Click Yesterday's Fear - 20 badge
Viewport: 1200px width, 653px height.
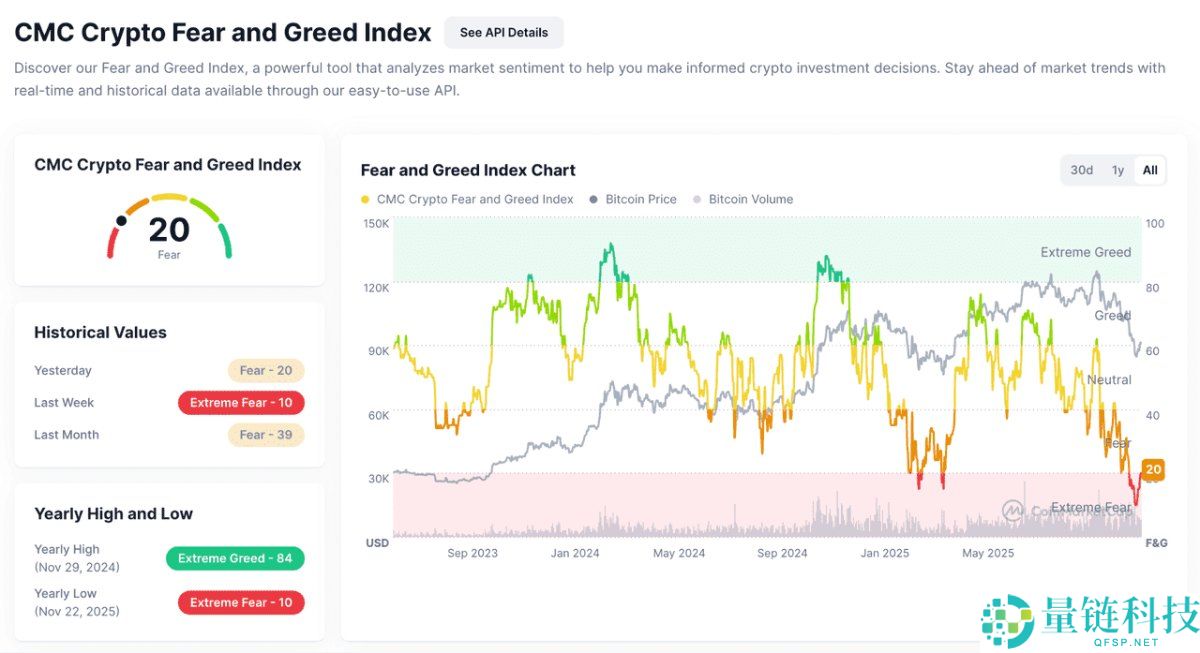coord(265,371)
